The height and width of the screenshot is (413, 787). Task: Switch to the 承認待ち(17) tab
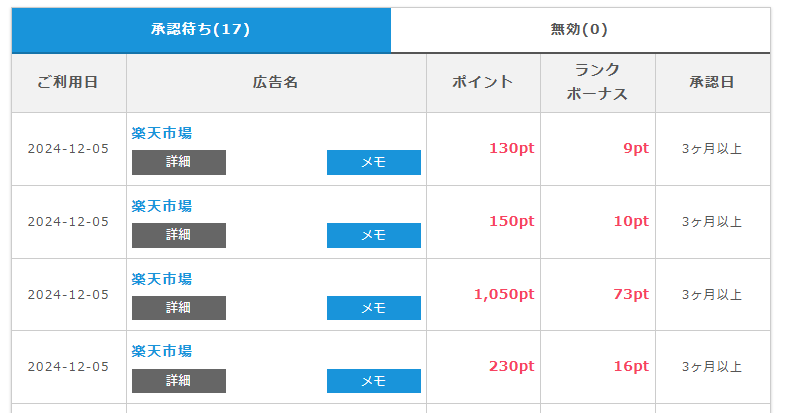(x=201, y=30)
